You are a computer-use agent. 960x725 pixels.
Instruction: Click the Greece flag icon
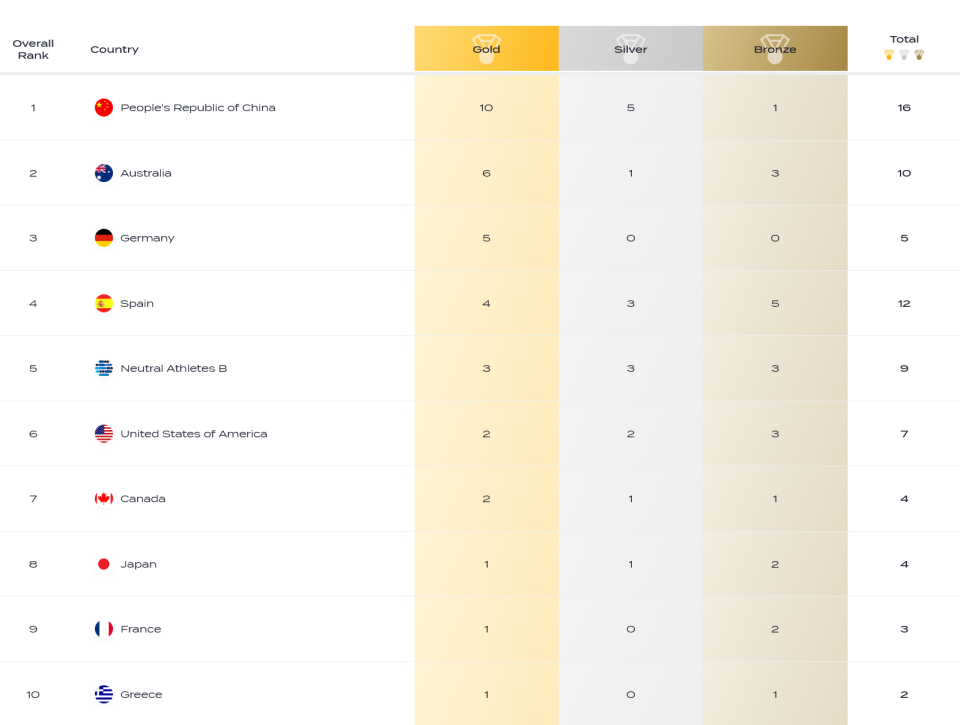point(103,694)
